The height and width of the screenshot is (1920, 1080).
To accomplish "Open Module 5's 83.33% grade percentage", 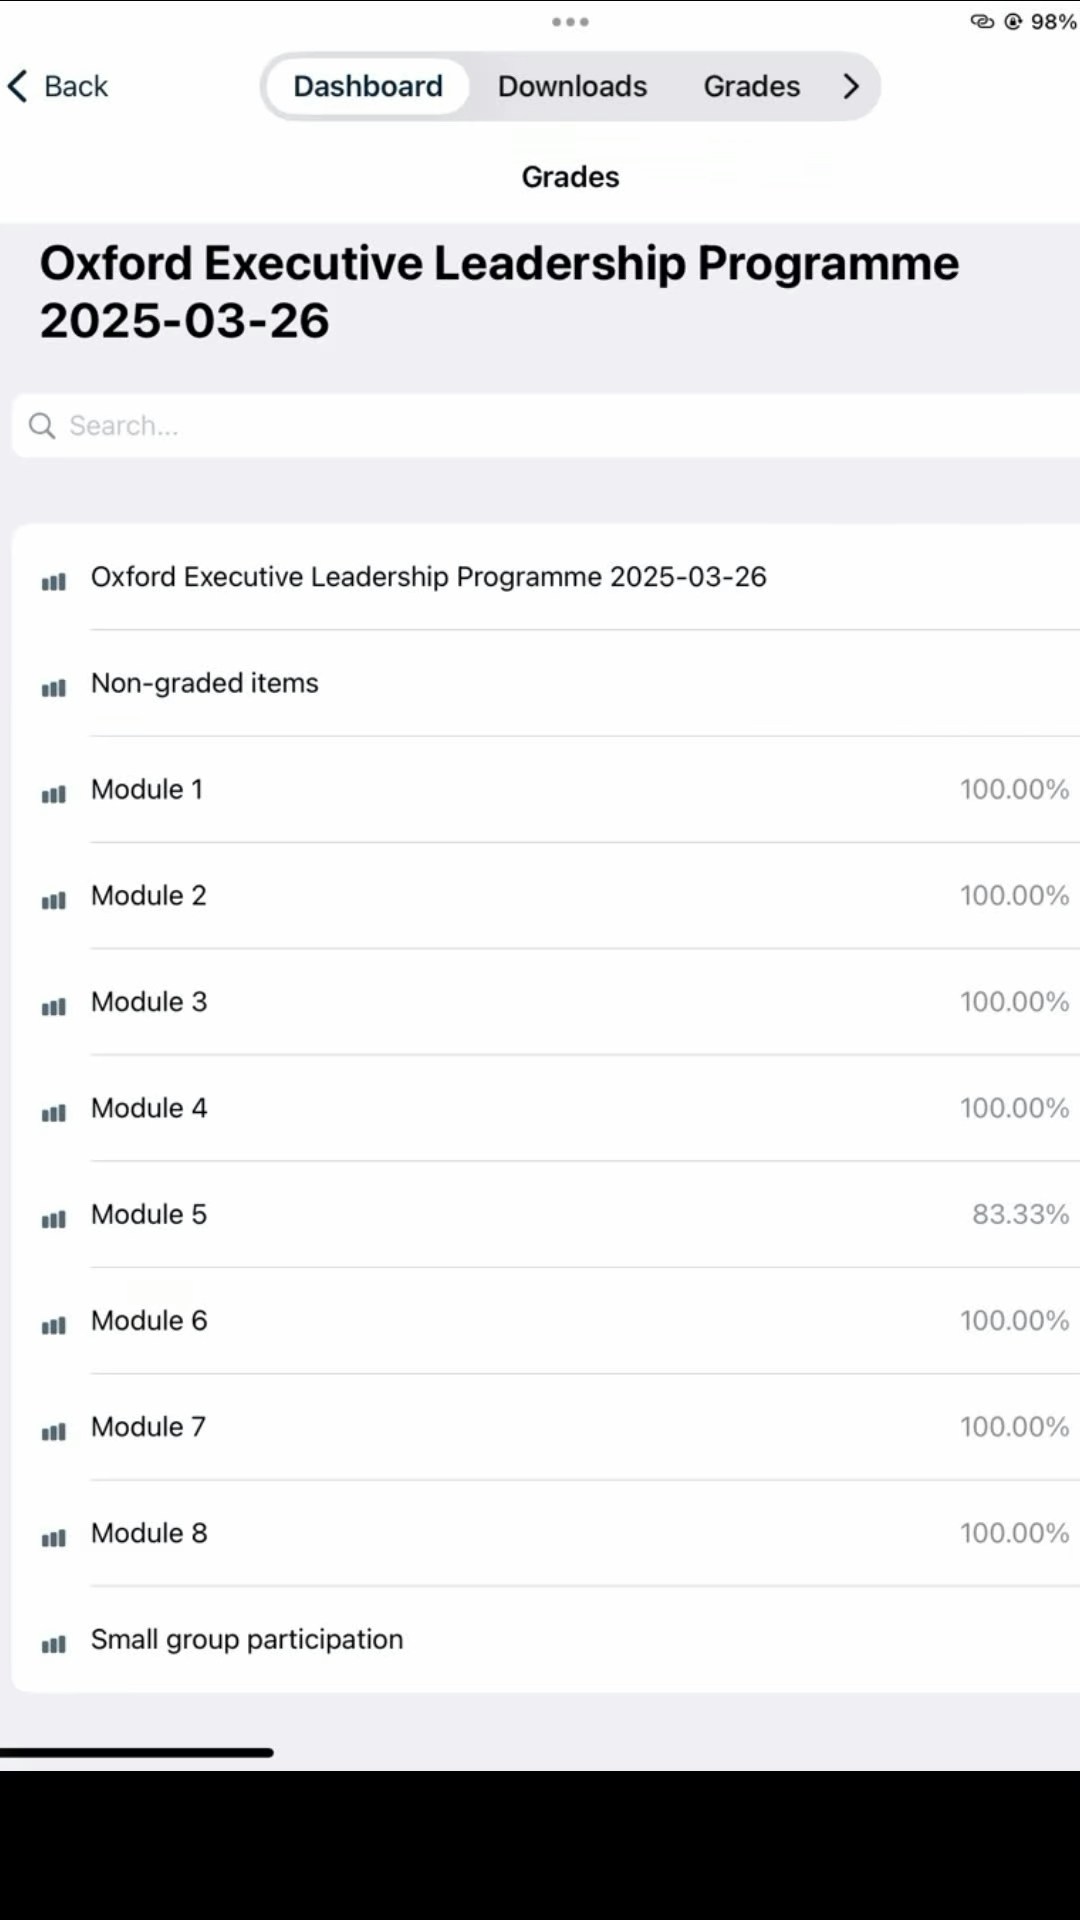I will pos(1020,1214).
